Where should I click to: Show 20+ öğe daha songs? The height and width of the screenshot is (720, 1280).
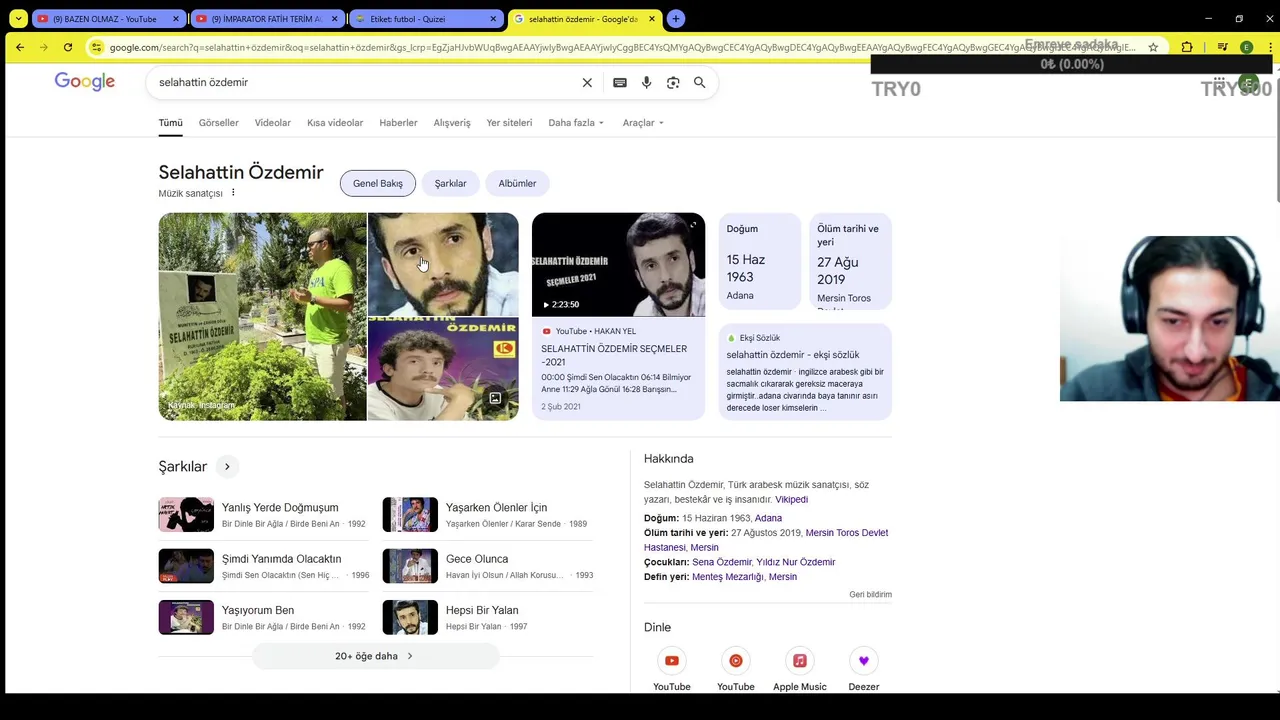pos(375,656)
